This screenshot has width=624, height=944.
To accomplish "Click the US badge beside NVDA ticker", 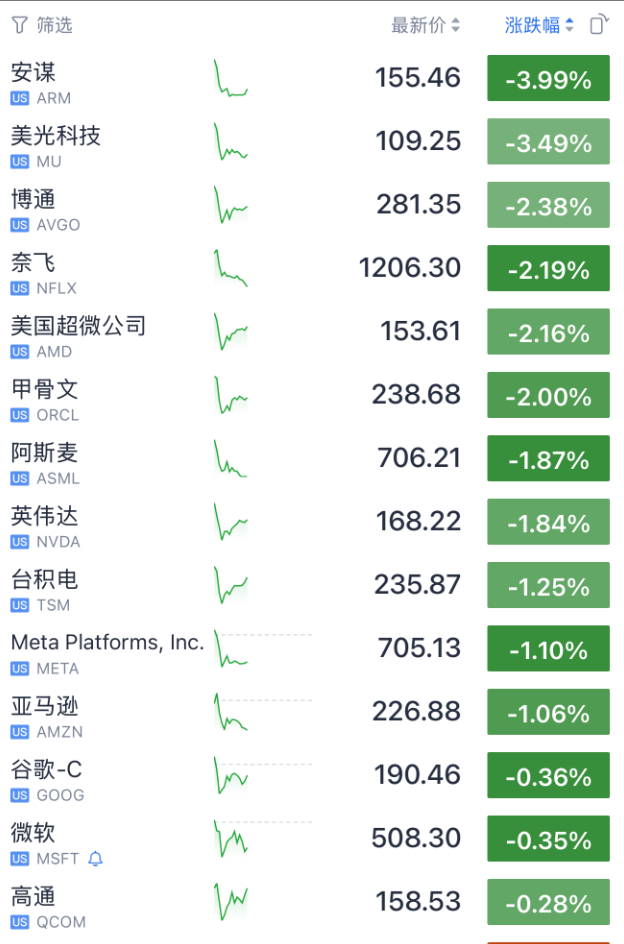I will [20, 542].
